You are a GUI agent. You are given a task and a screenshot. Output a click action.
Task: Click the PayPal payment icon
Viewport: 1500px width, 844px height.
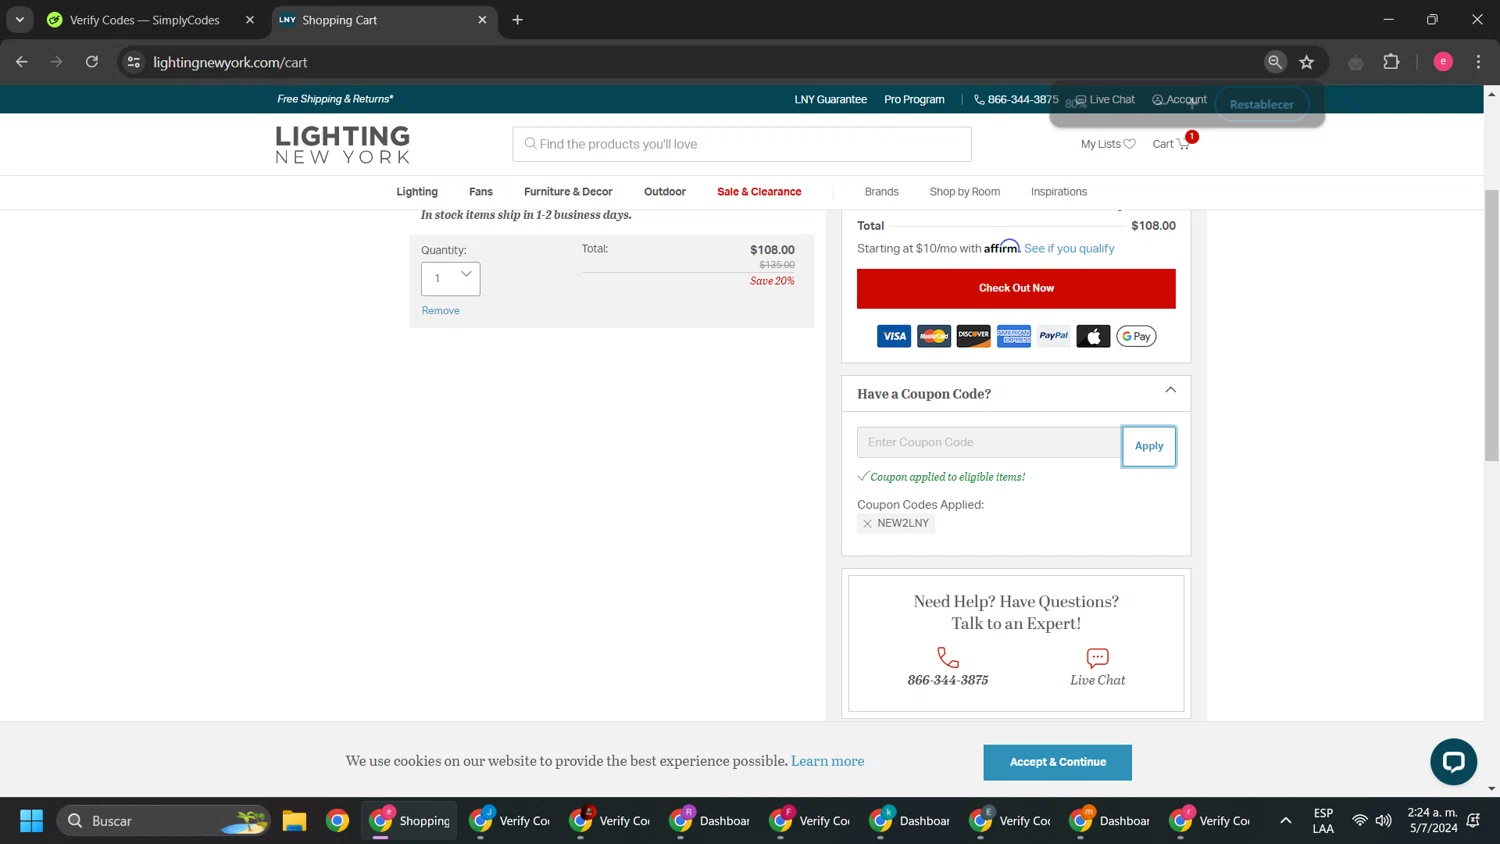1053,336
